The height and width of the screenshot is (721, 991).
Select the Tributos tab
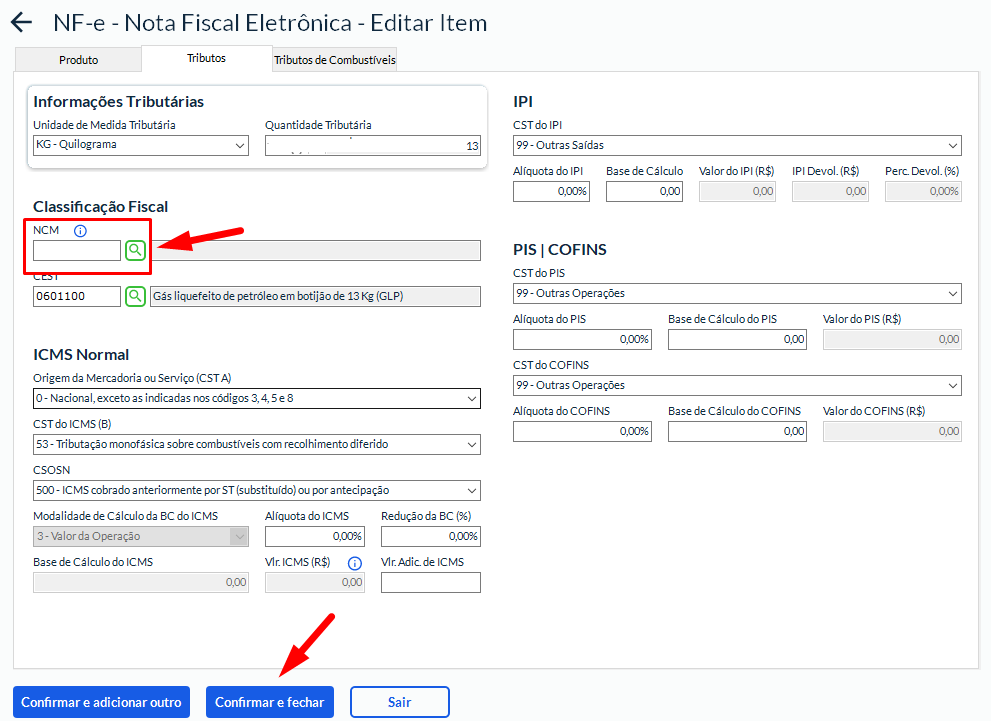[x=206, y=58]
